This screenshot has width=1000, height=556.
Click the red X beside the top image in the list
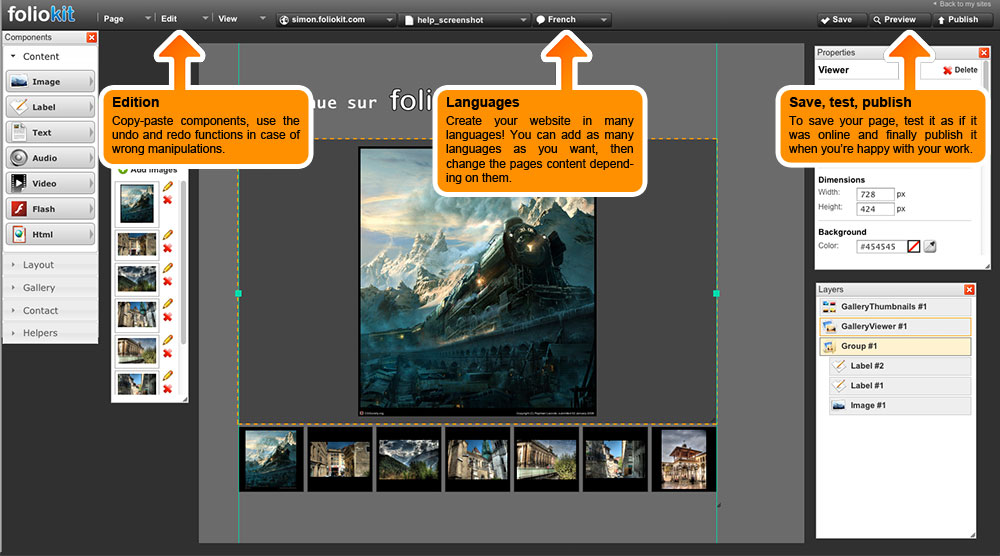point(167,200)
